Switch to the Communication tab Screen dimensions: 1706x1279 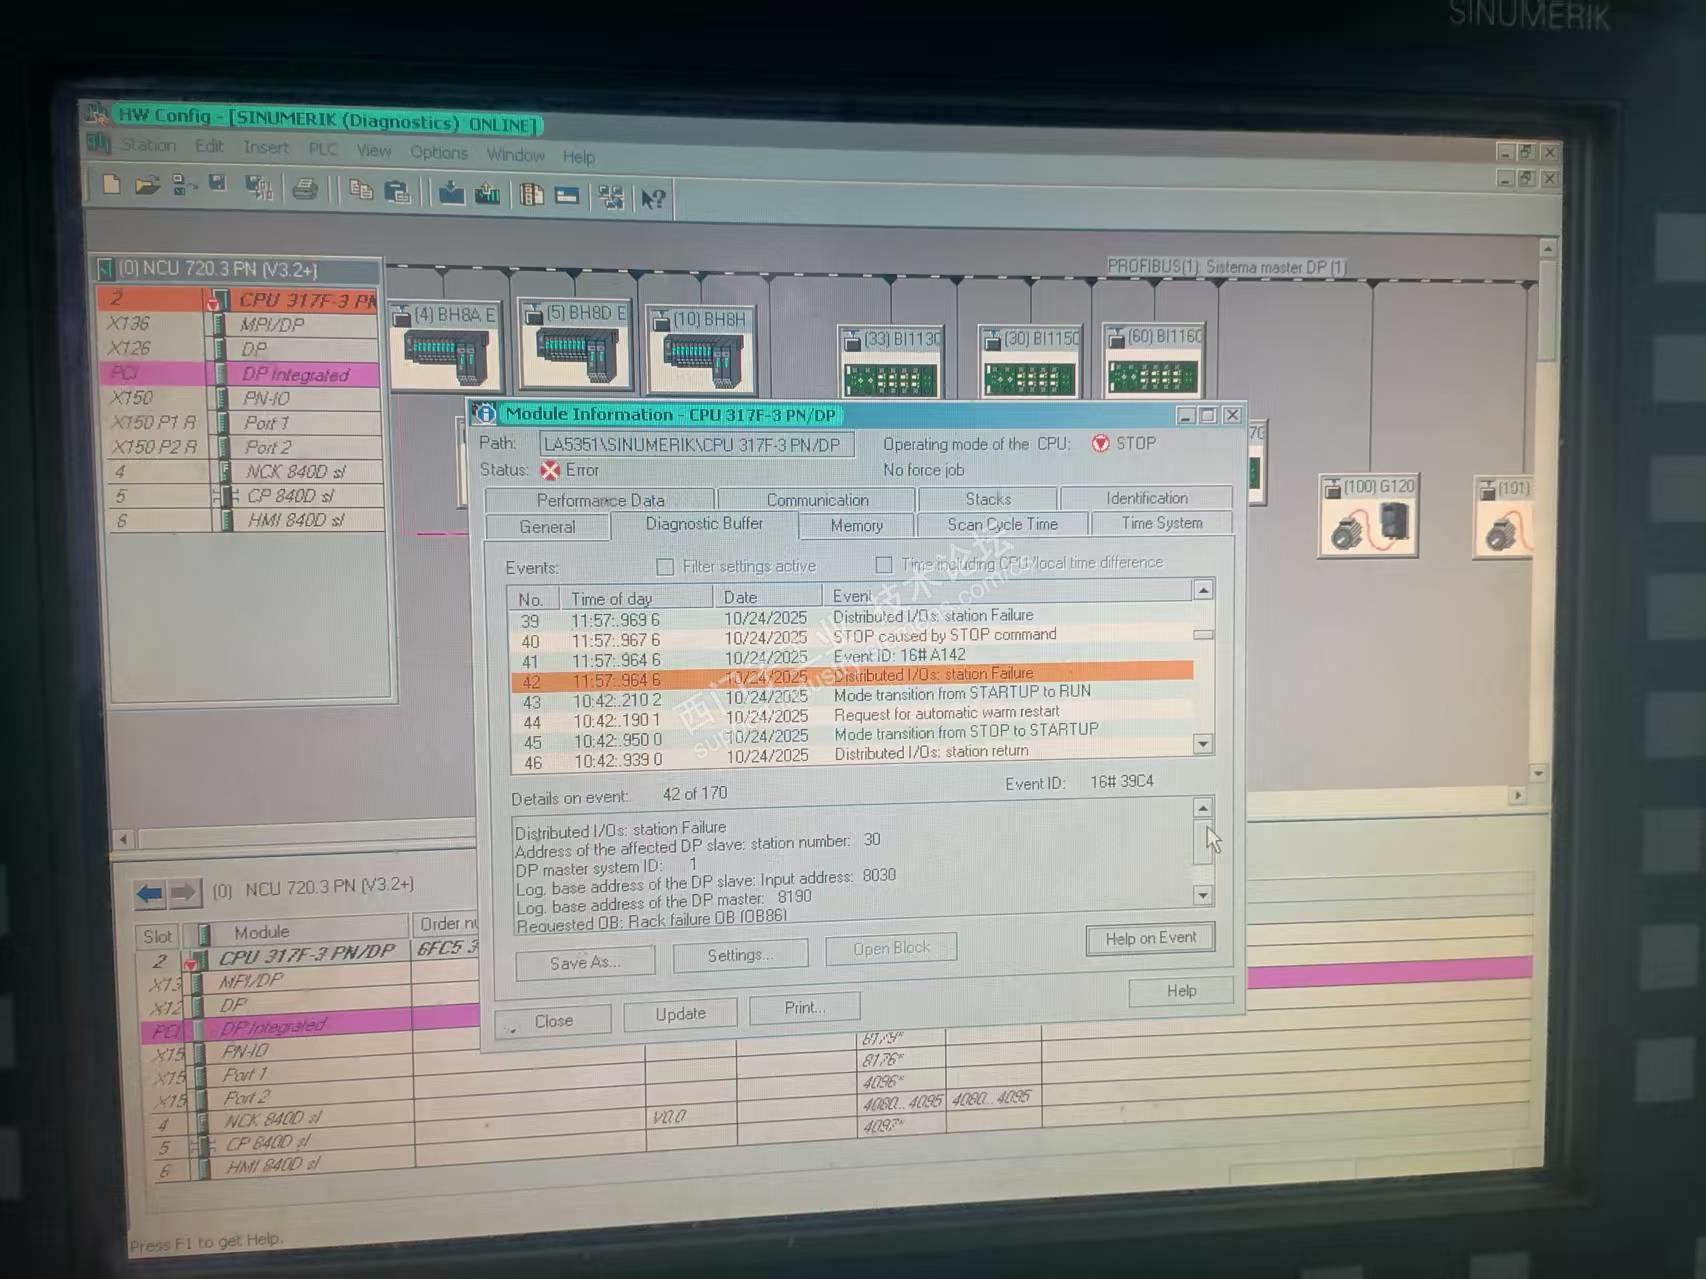tap(817, 499)
